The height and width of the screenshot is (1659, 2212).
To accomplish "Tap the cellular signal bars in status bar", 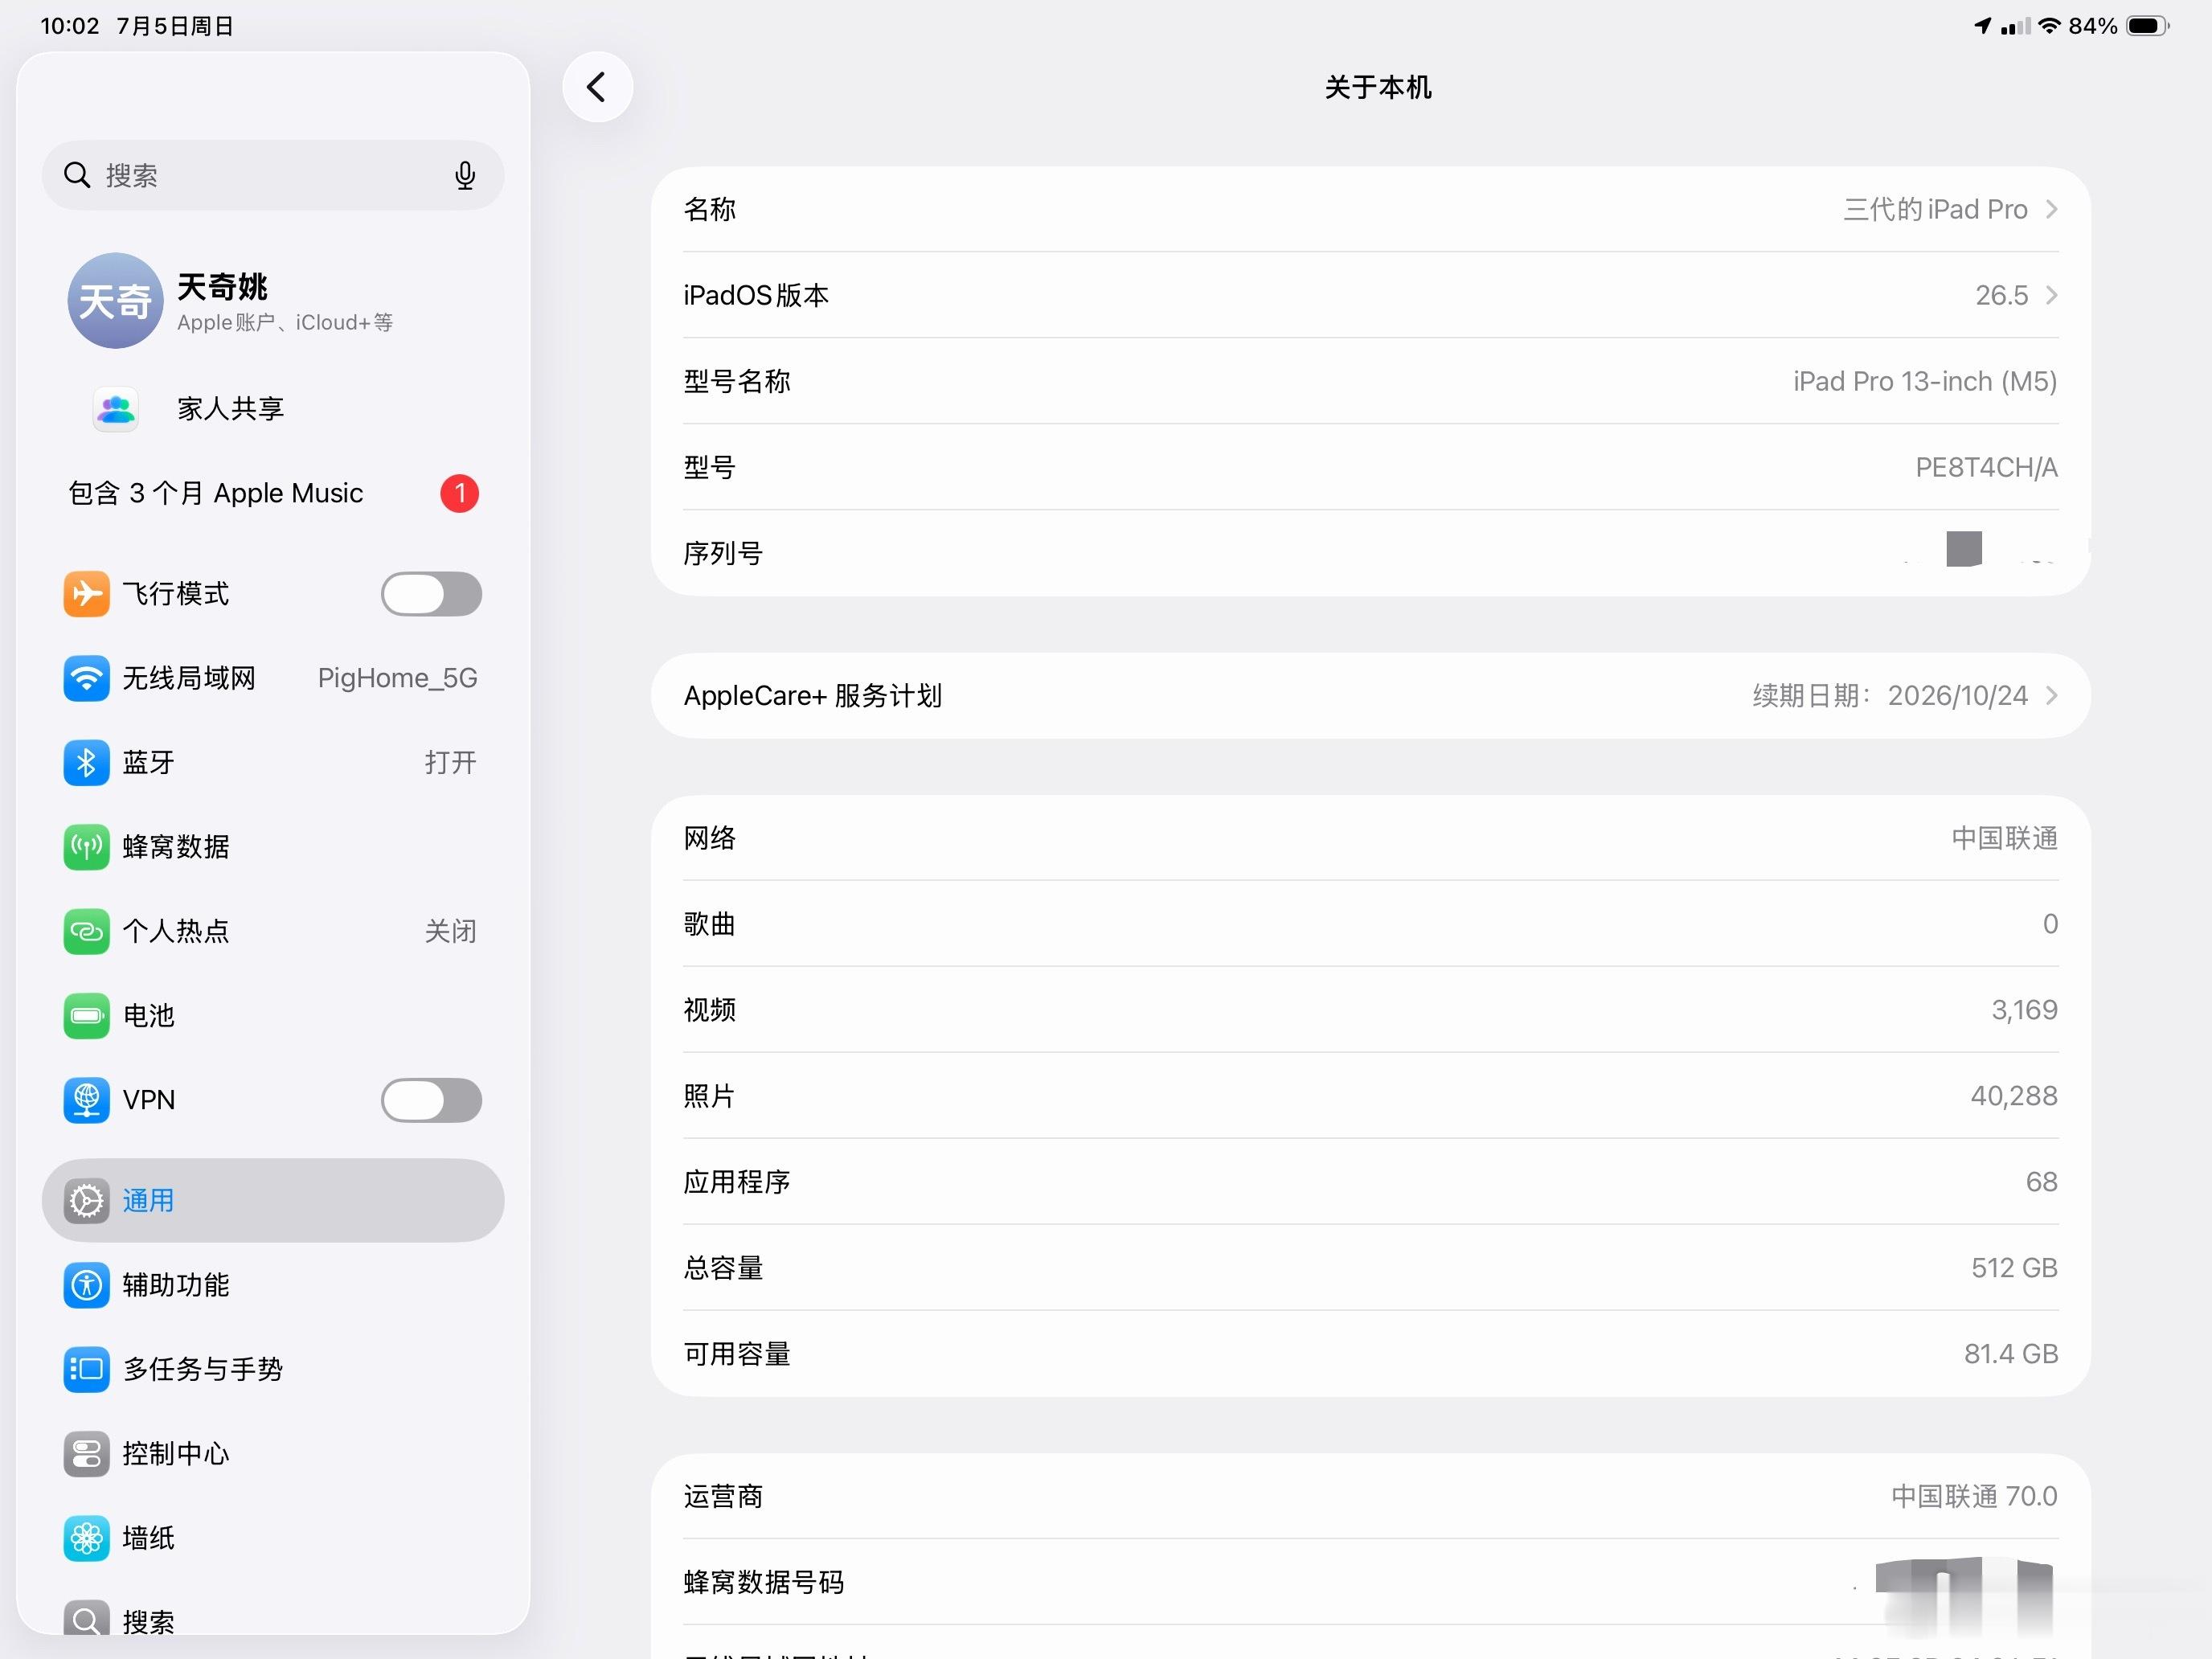I will point(2015,26).
